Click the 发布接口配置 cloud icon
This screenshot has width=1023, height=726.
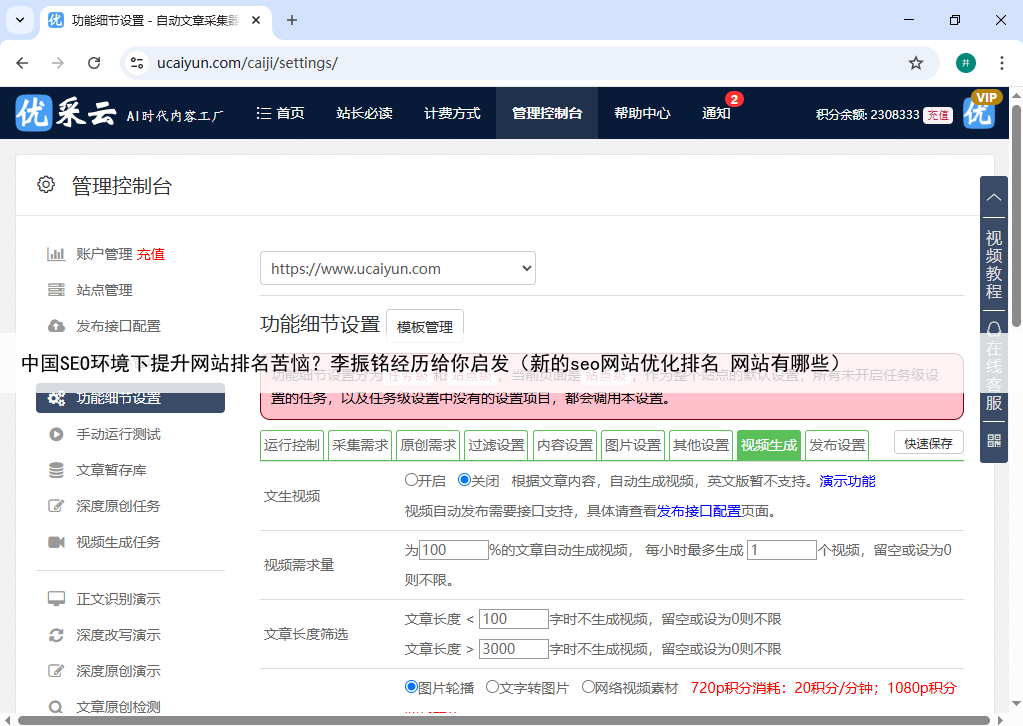(56, 326)
